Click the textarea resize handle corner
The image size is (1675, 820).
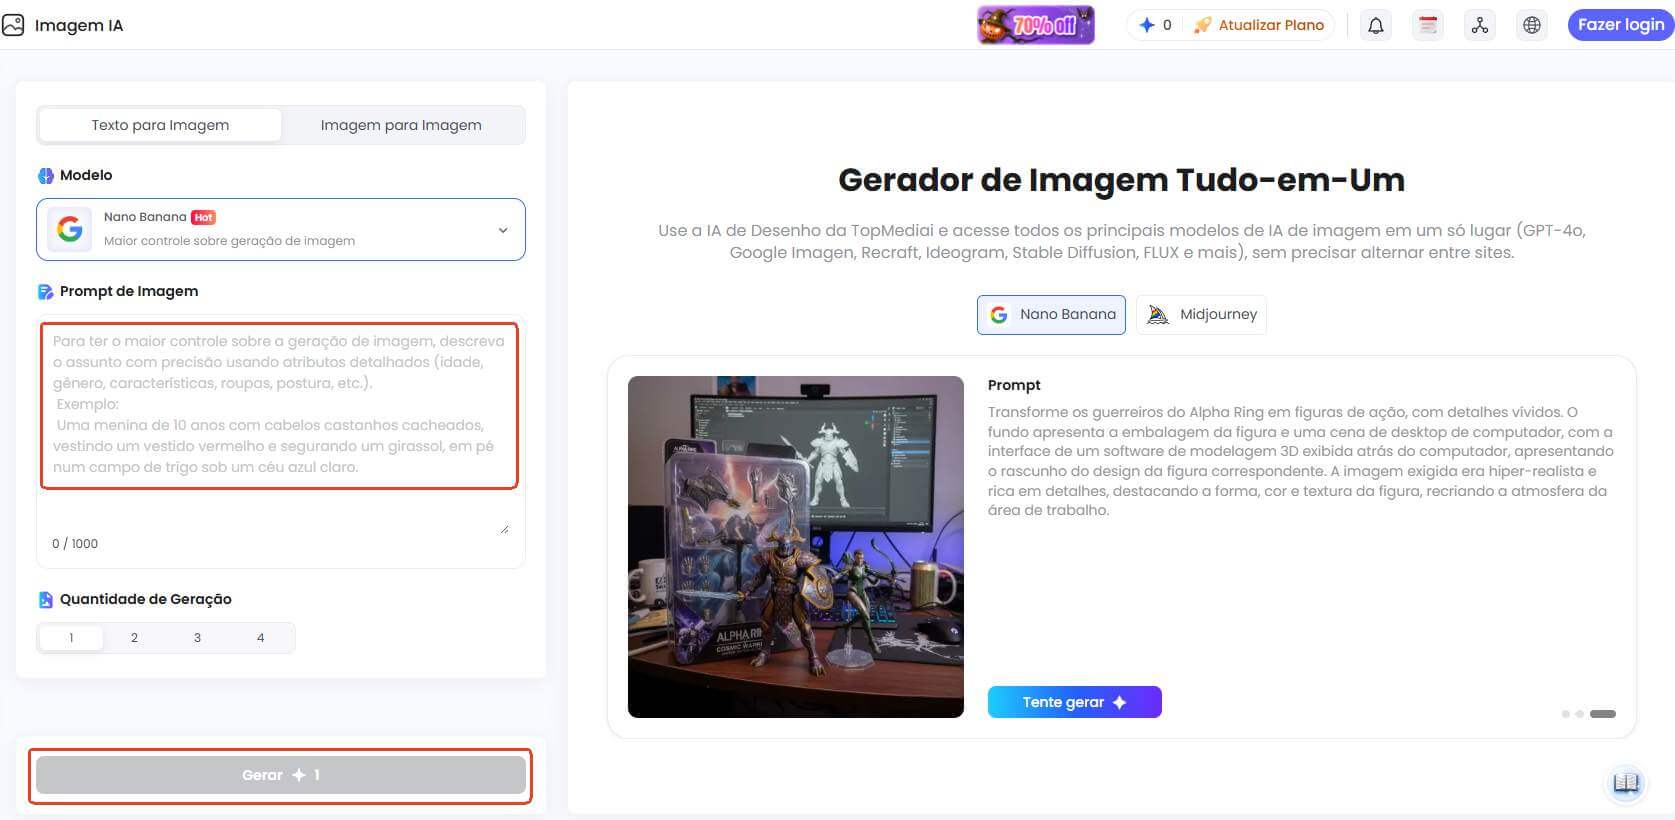coord(504,528)
